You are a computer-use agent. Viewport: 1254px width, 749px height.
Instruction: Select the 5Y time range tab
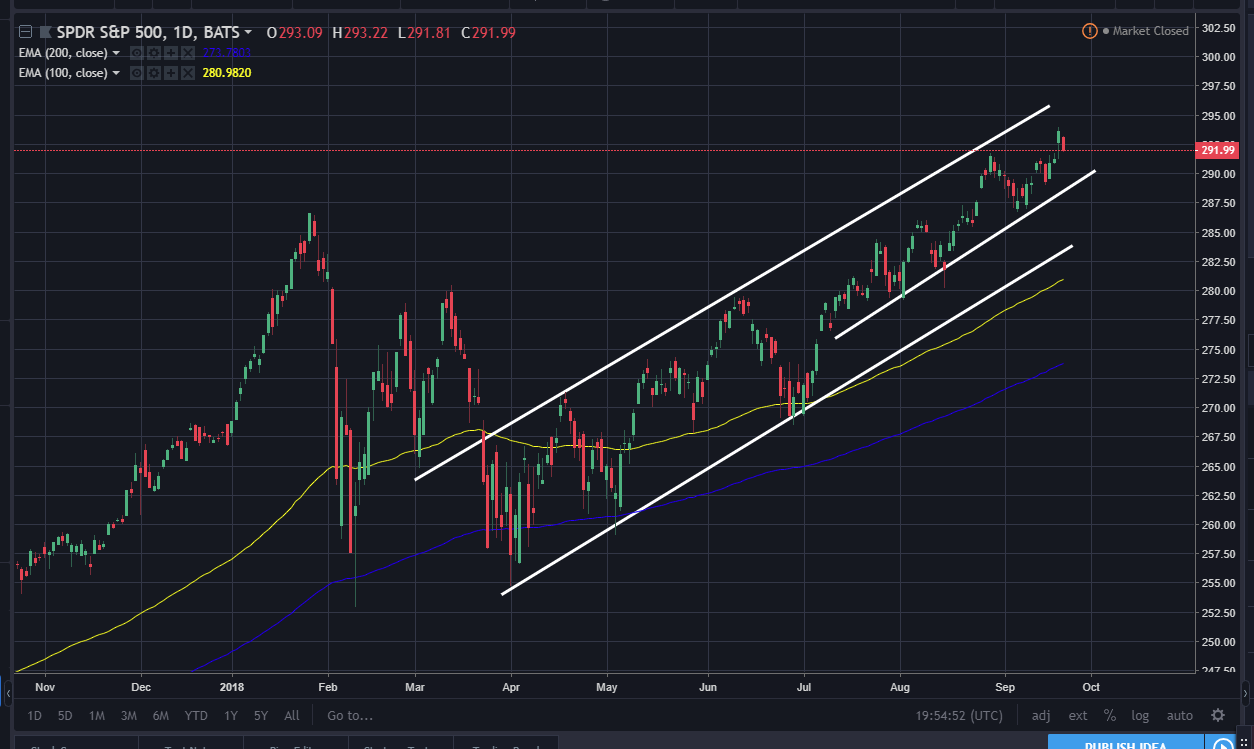pyautogui.click(x=260, y=715)
